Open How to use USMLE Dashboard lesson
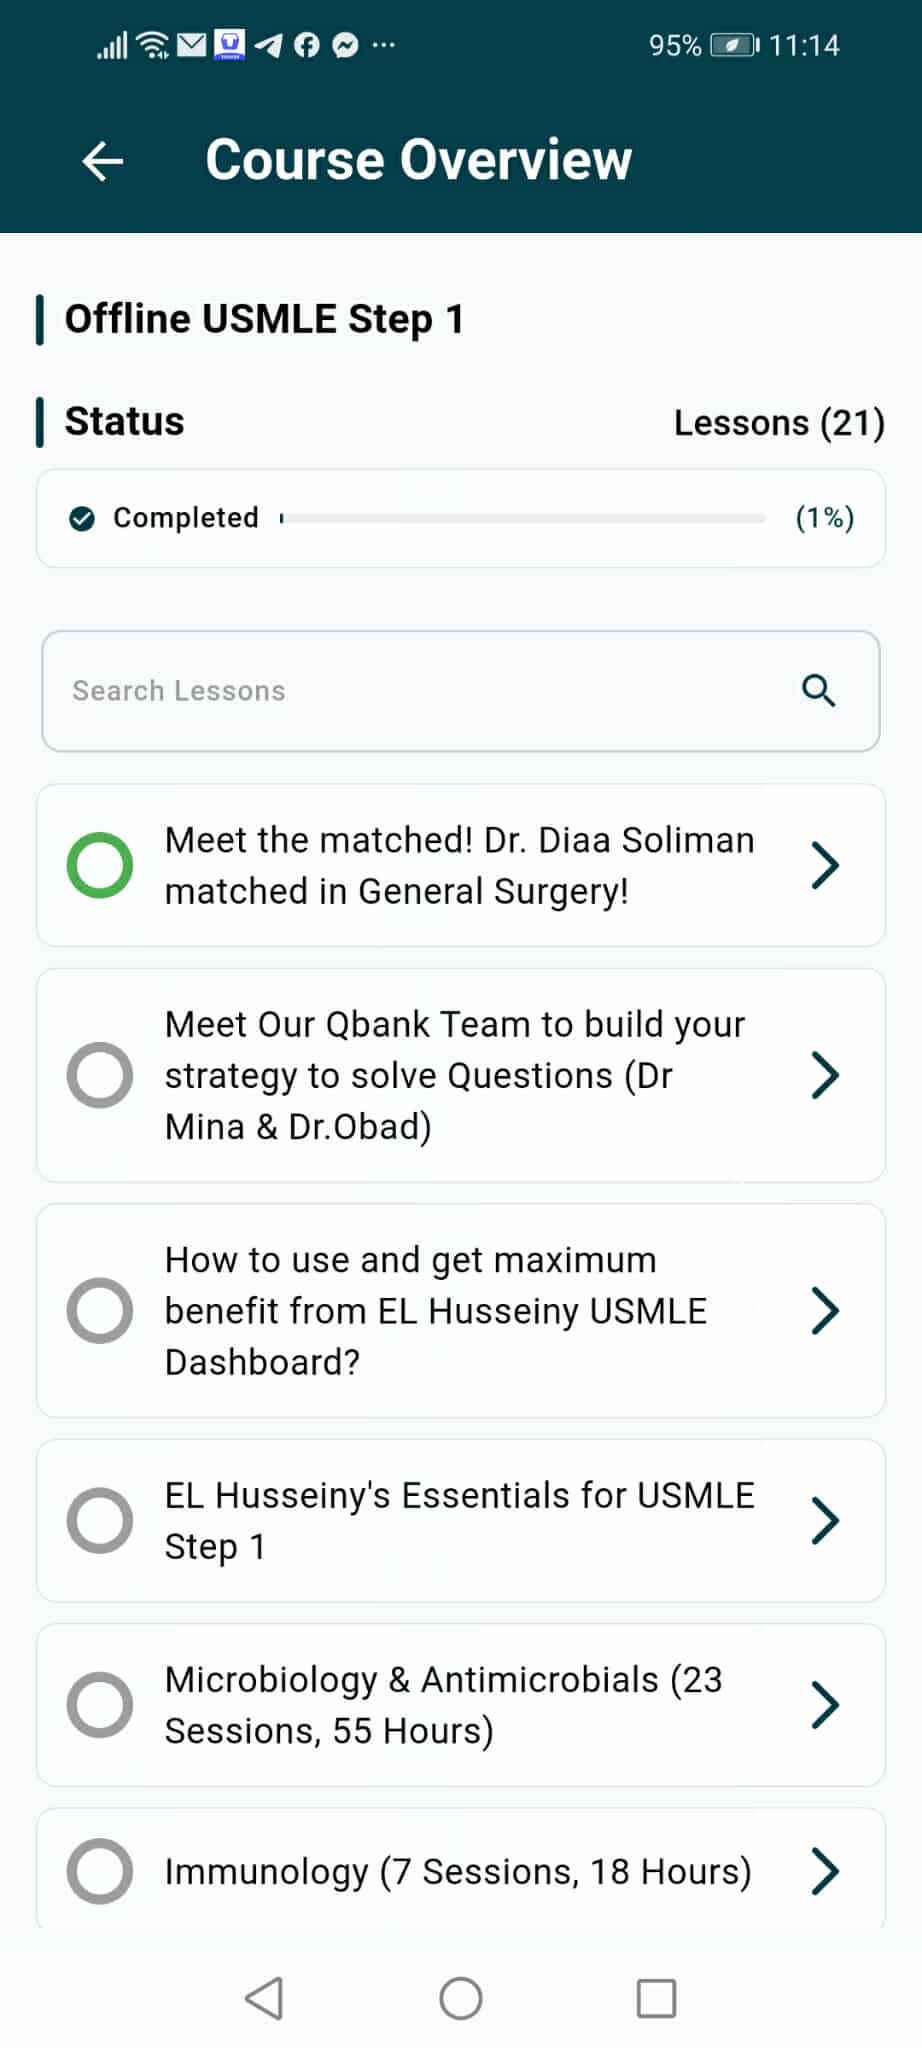 pyautogui.click(x=436, y=1311)
